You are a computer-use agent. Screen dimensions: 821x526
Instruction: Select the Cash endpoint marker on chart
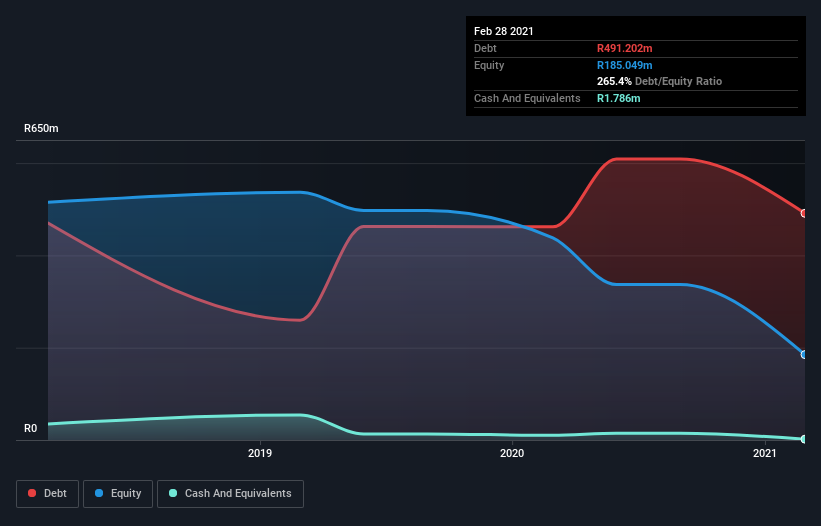pos(803,439)
